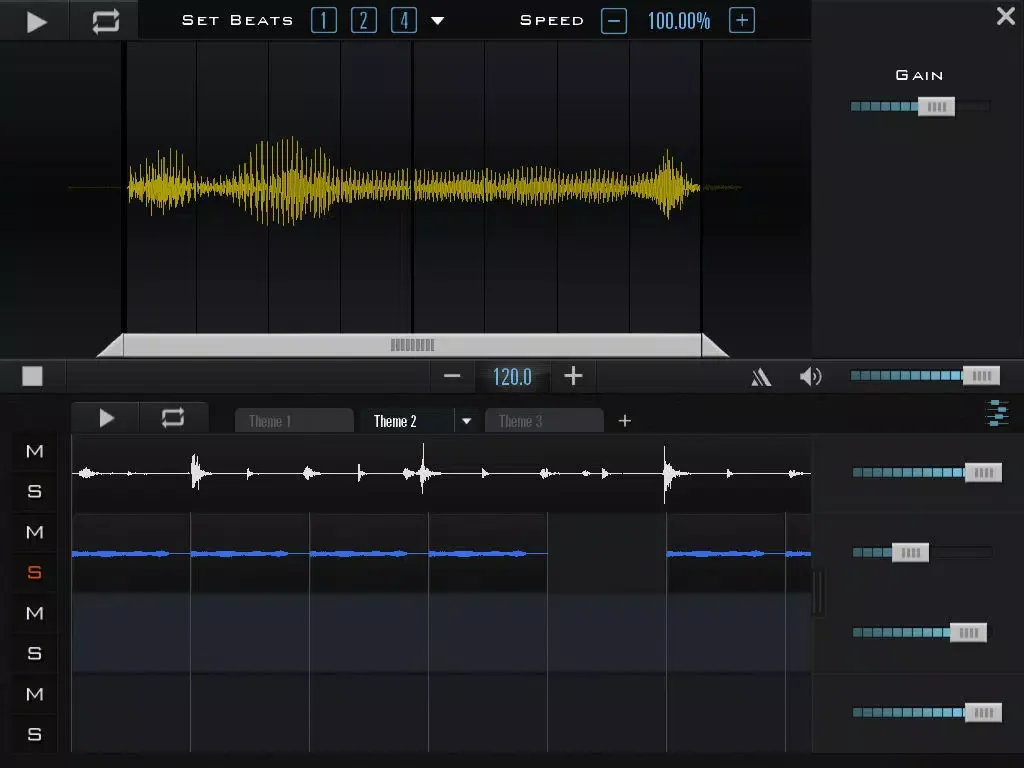This screenshot has height=768, width=1024.
Task: Solo the third track
Action: (35, 654)
